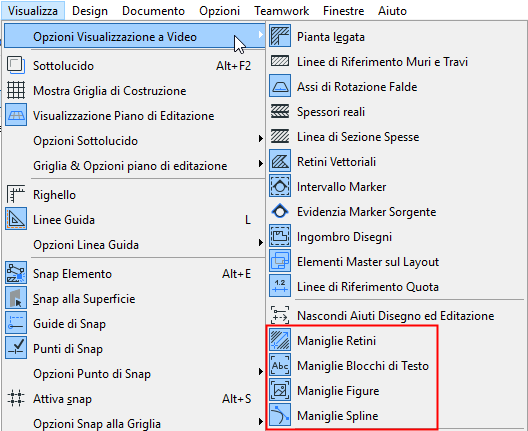528x431 pixels.
Task: Click the Maniglie Figure icon
Action: [x=280, y=390]
